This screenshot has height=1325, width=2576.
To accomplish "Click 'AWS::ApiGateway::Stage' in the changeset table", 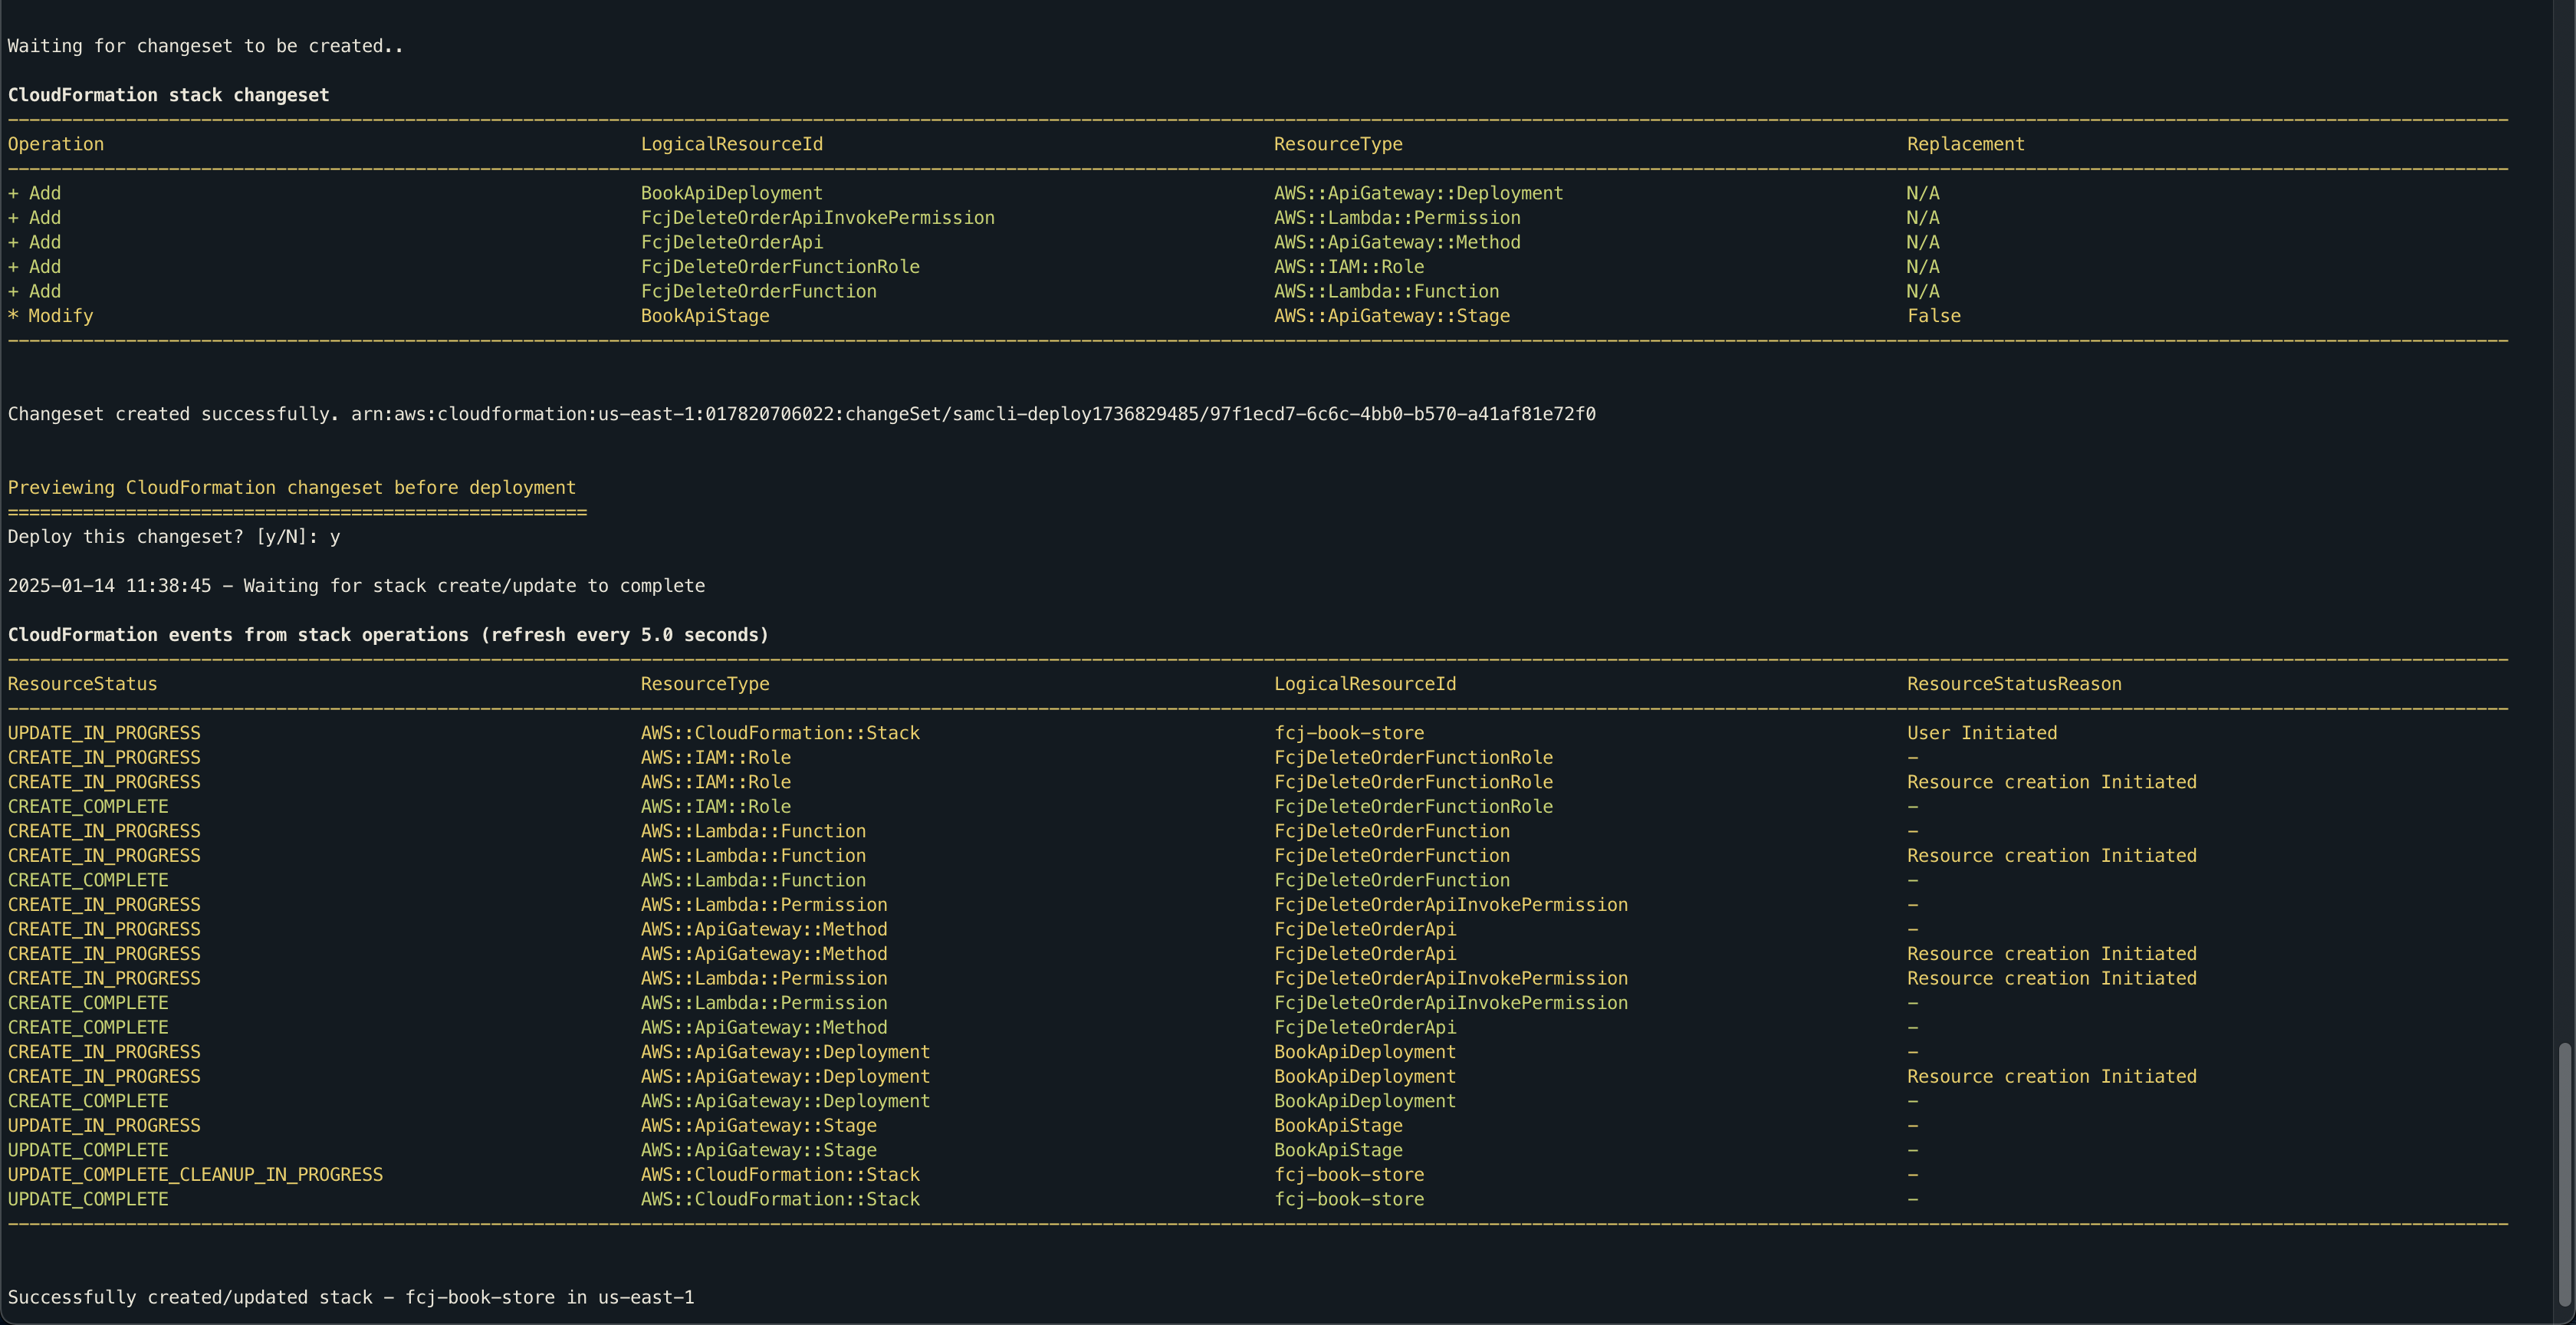I will (1392, 316).
